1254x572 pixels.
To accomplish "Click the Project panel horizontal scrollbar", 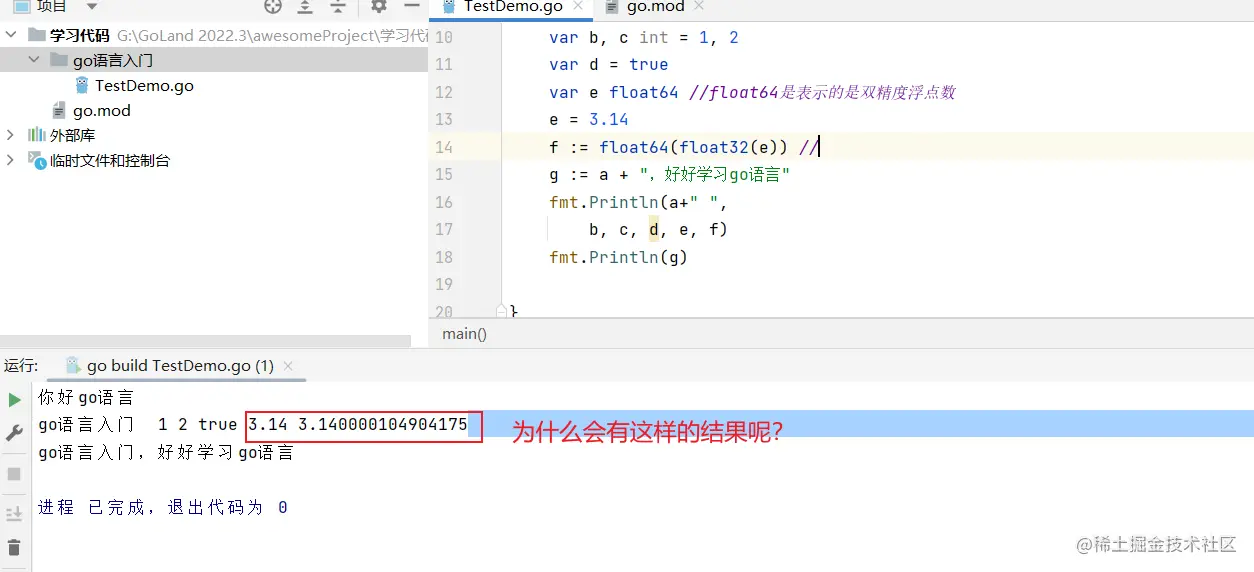I will (x=205, y=341).
